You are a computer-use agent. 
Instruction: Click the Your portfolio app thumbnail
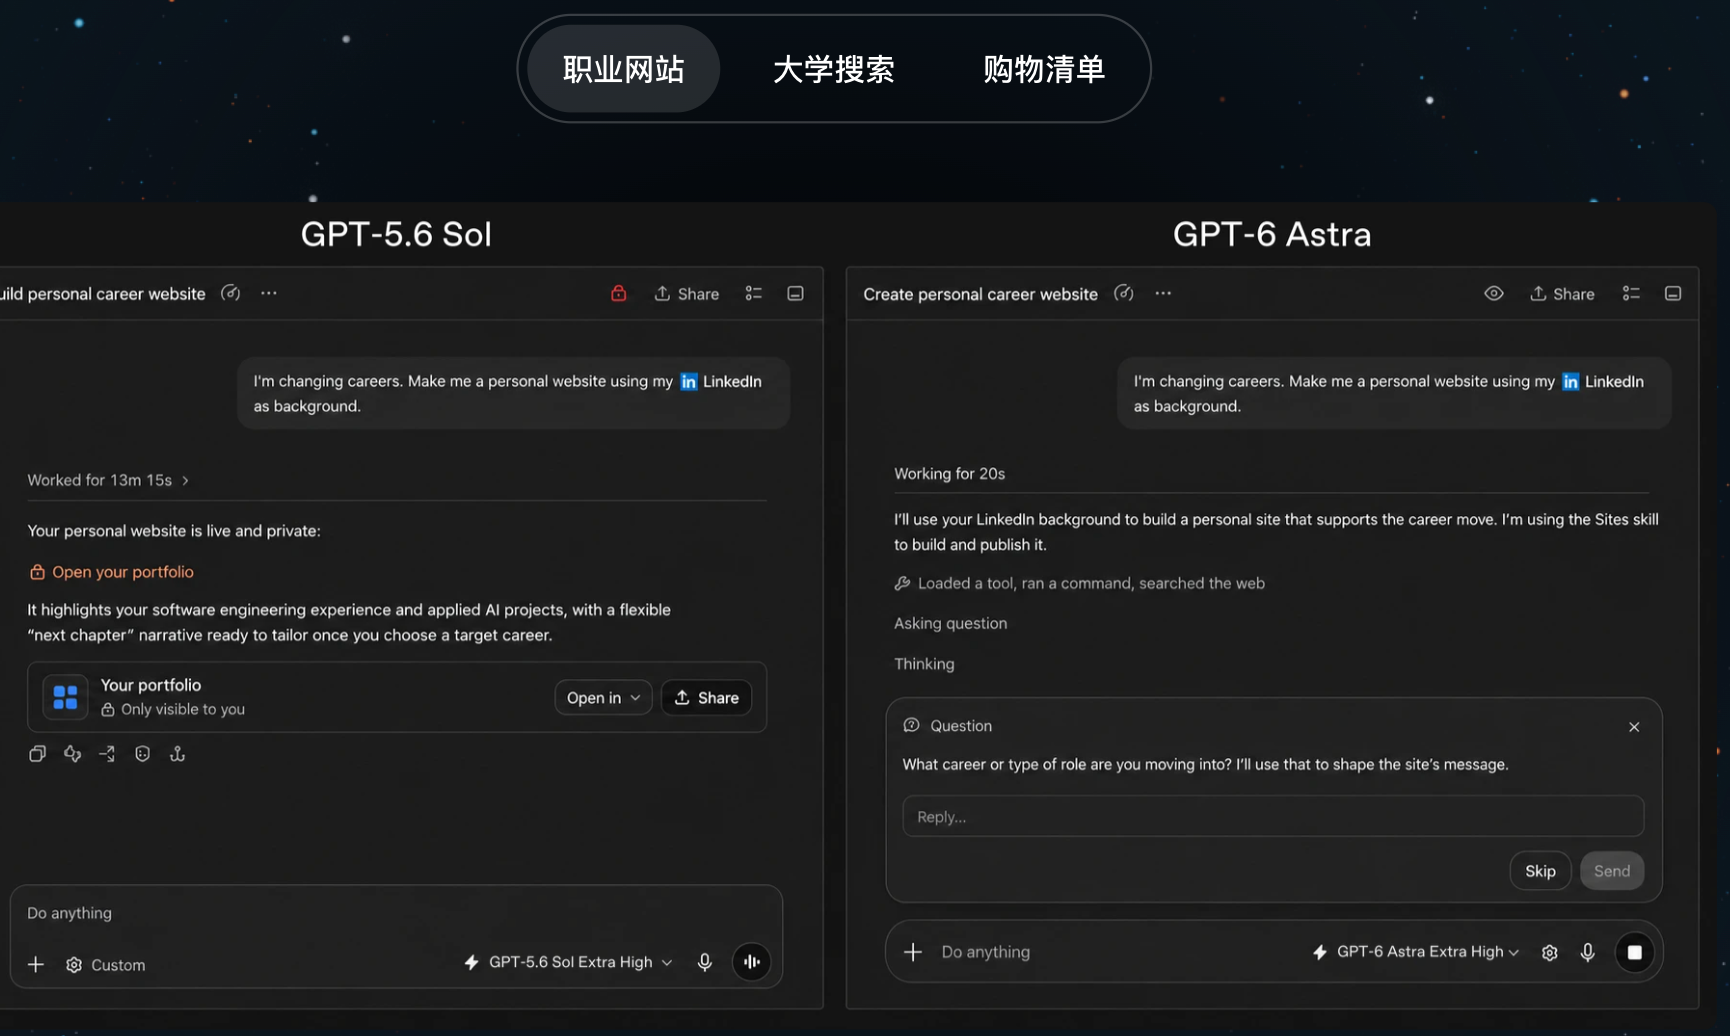tap(66, 697)
